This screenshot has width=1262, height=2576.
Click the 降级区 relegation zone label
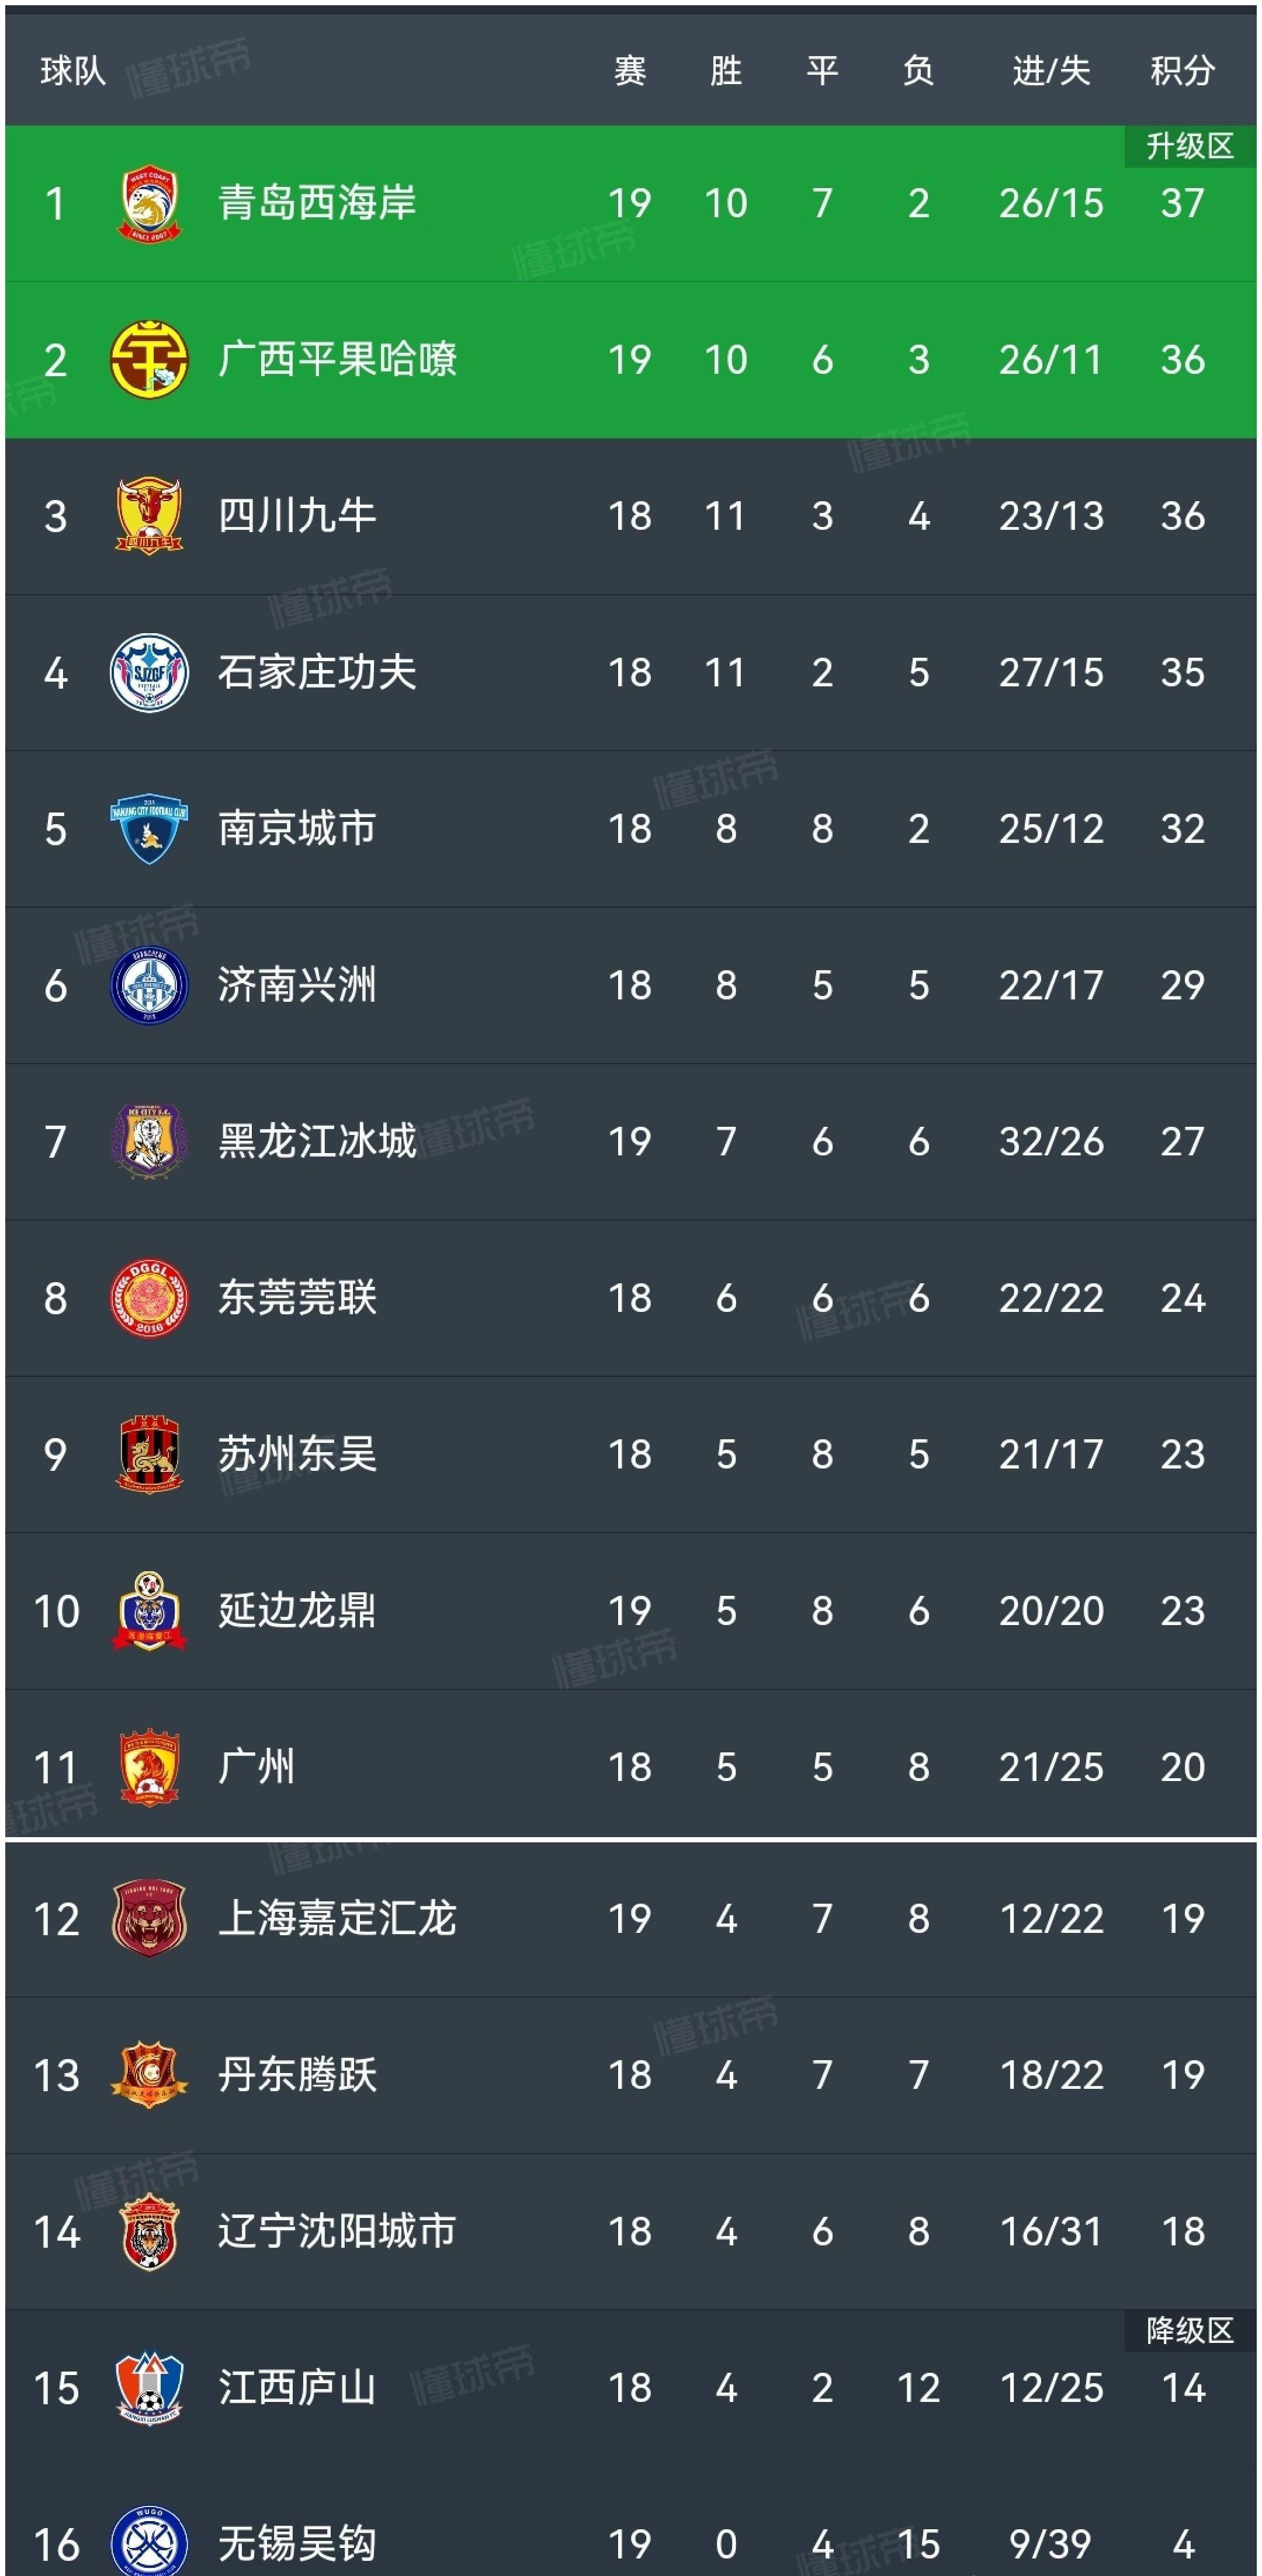tap(1189, 2331)
